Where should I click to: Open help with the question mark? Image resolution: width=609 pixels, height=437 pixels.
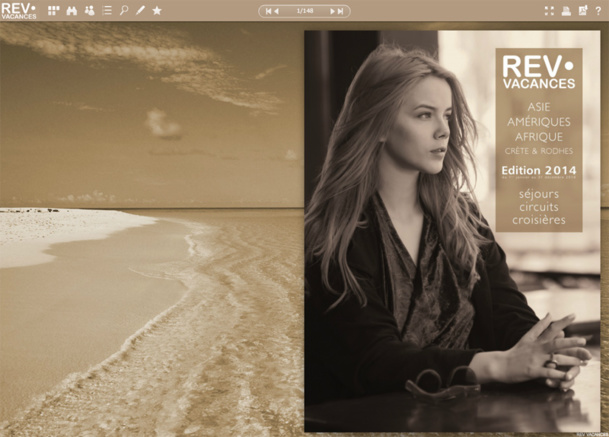tap(598, 10)
